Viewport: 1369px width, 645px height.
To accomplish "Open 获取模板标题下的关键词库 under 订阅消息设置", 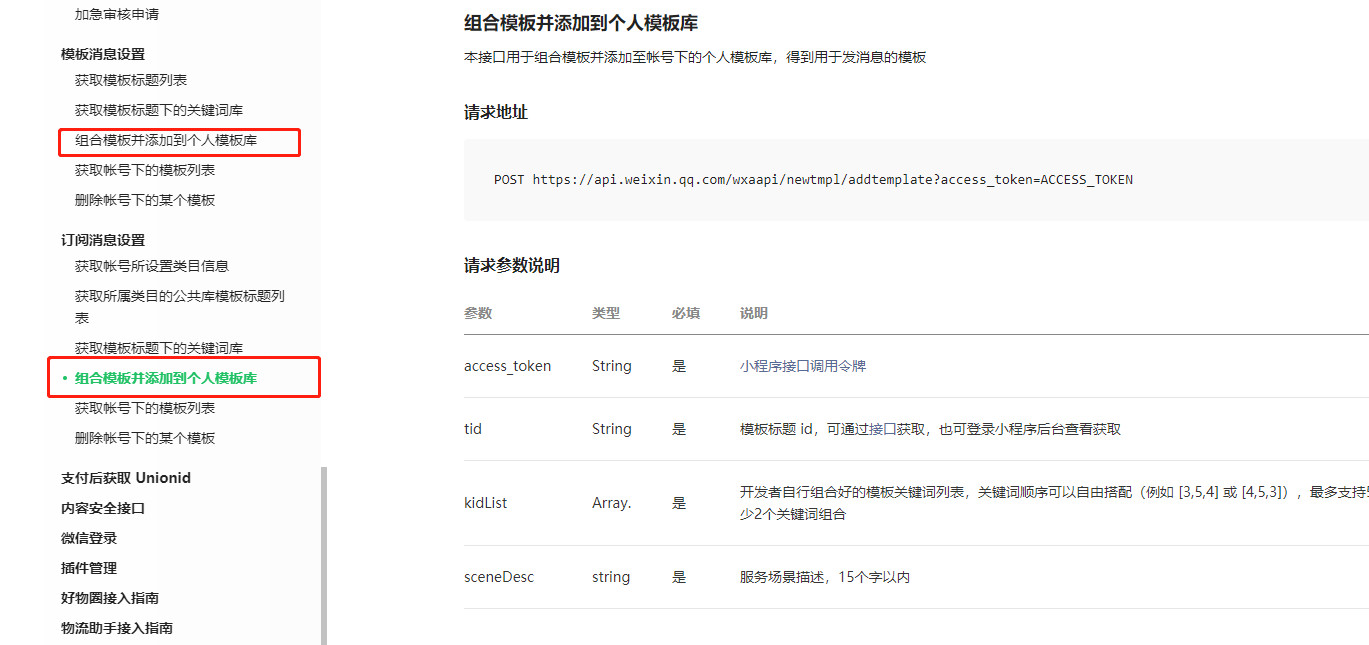I will 159,348.
